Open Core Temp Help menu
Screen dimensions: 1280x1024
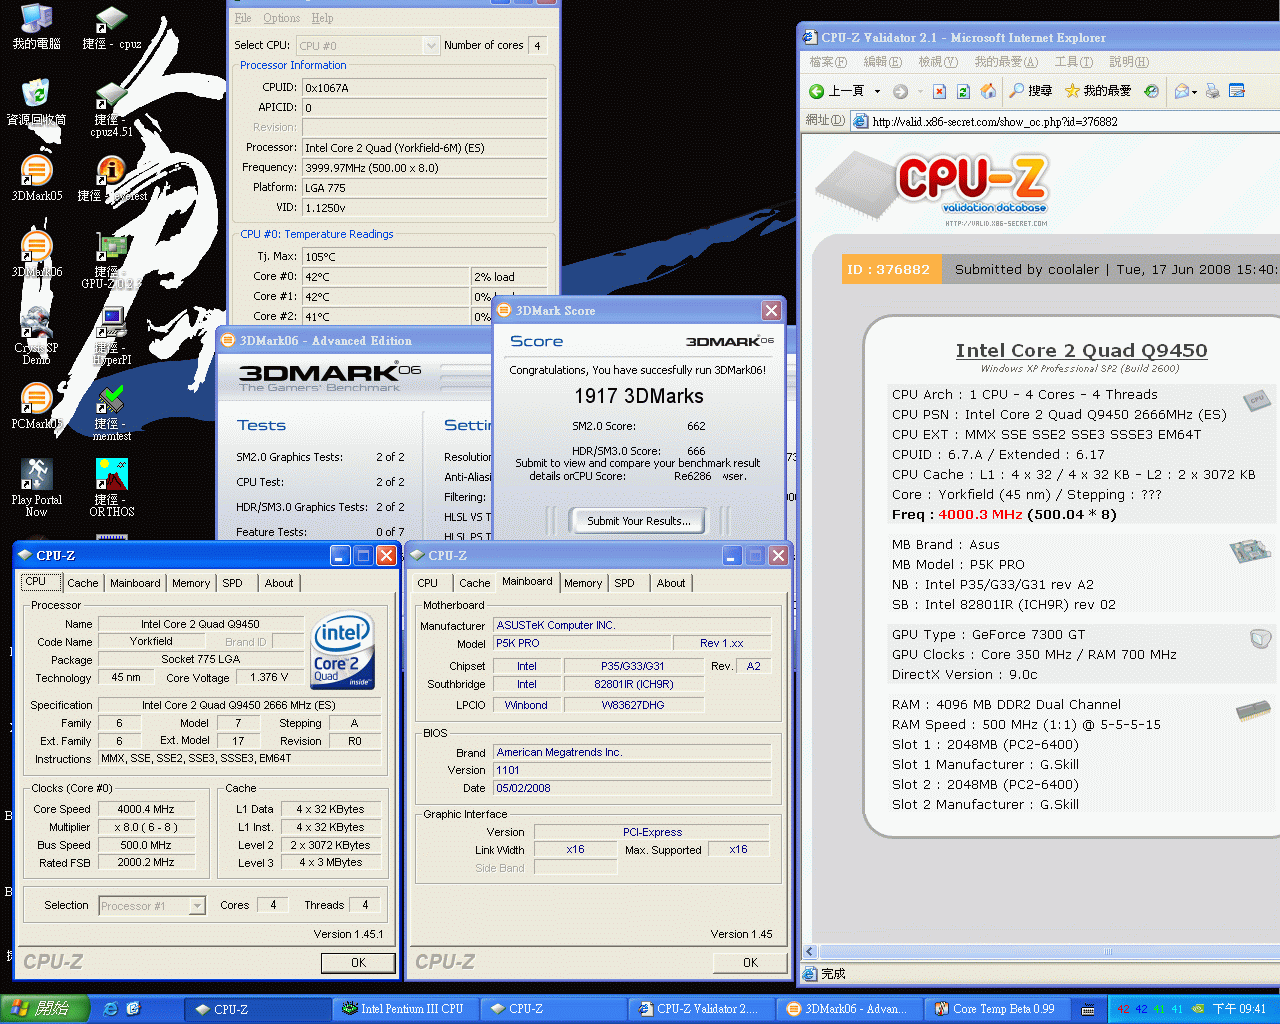322,18
